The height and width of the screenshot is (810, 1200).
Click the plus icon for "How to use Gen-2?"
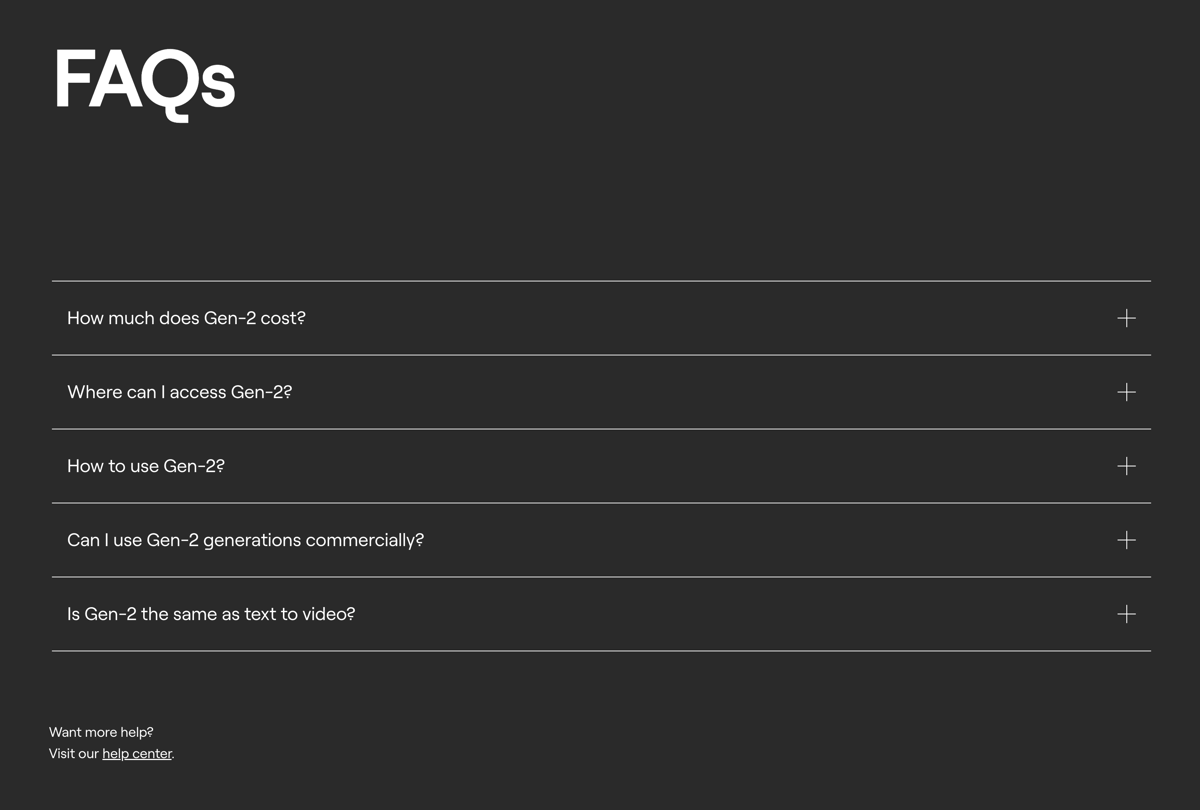pyautogui.click(x=1126, y=466)
